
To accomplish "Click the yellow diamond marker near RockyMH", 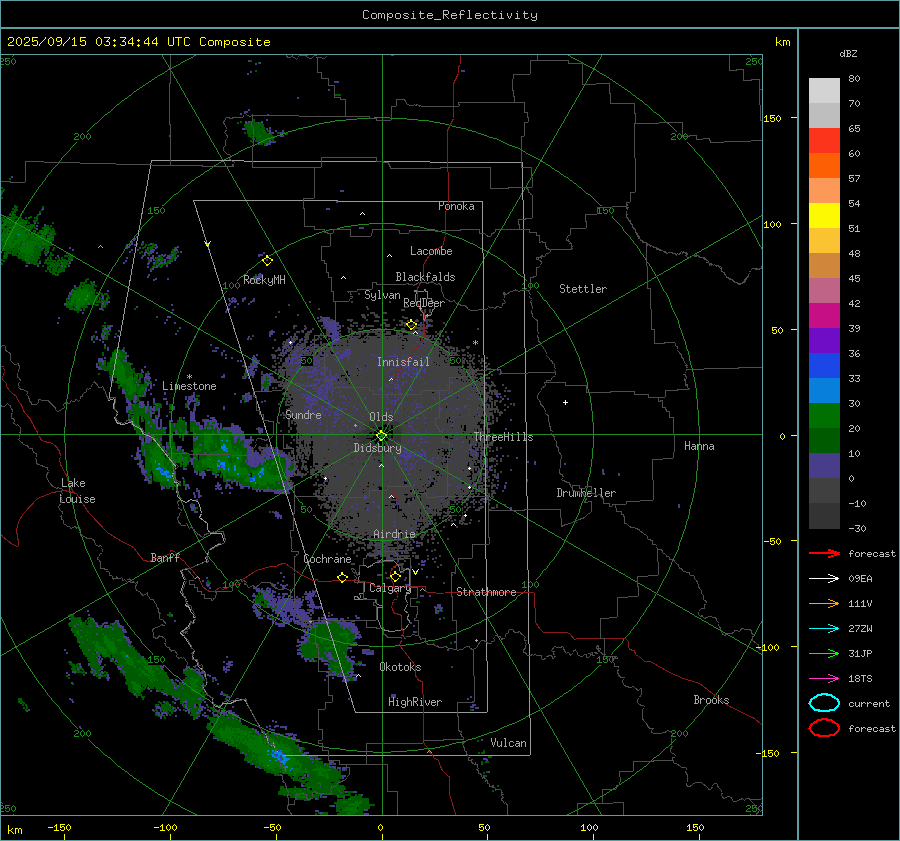I will (267, 261).
